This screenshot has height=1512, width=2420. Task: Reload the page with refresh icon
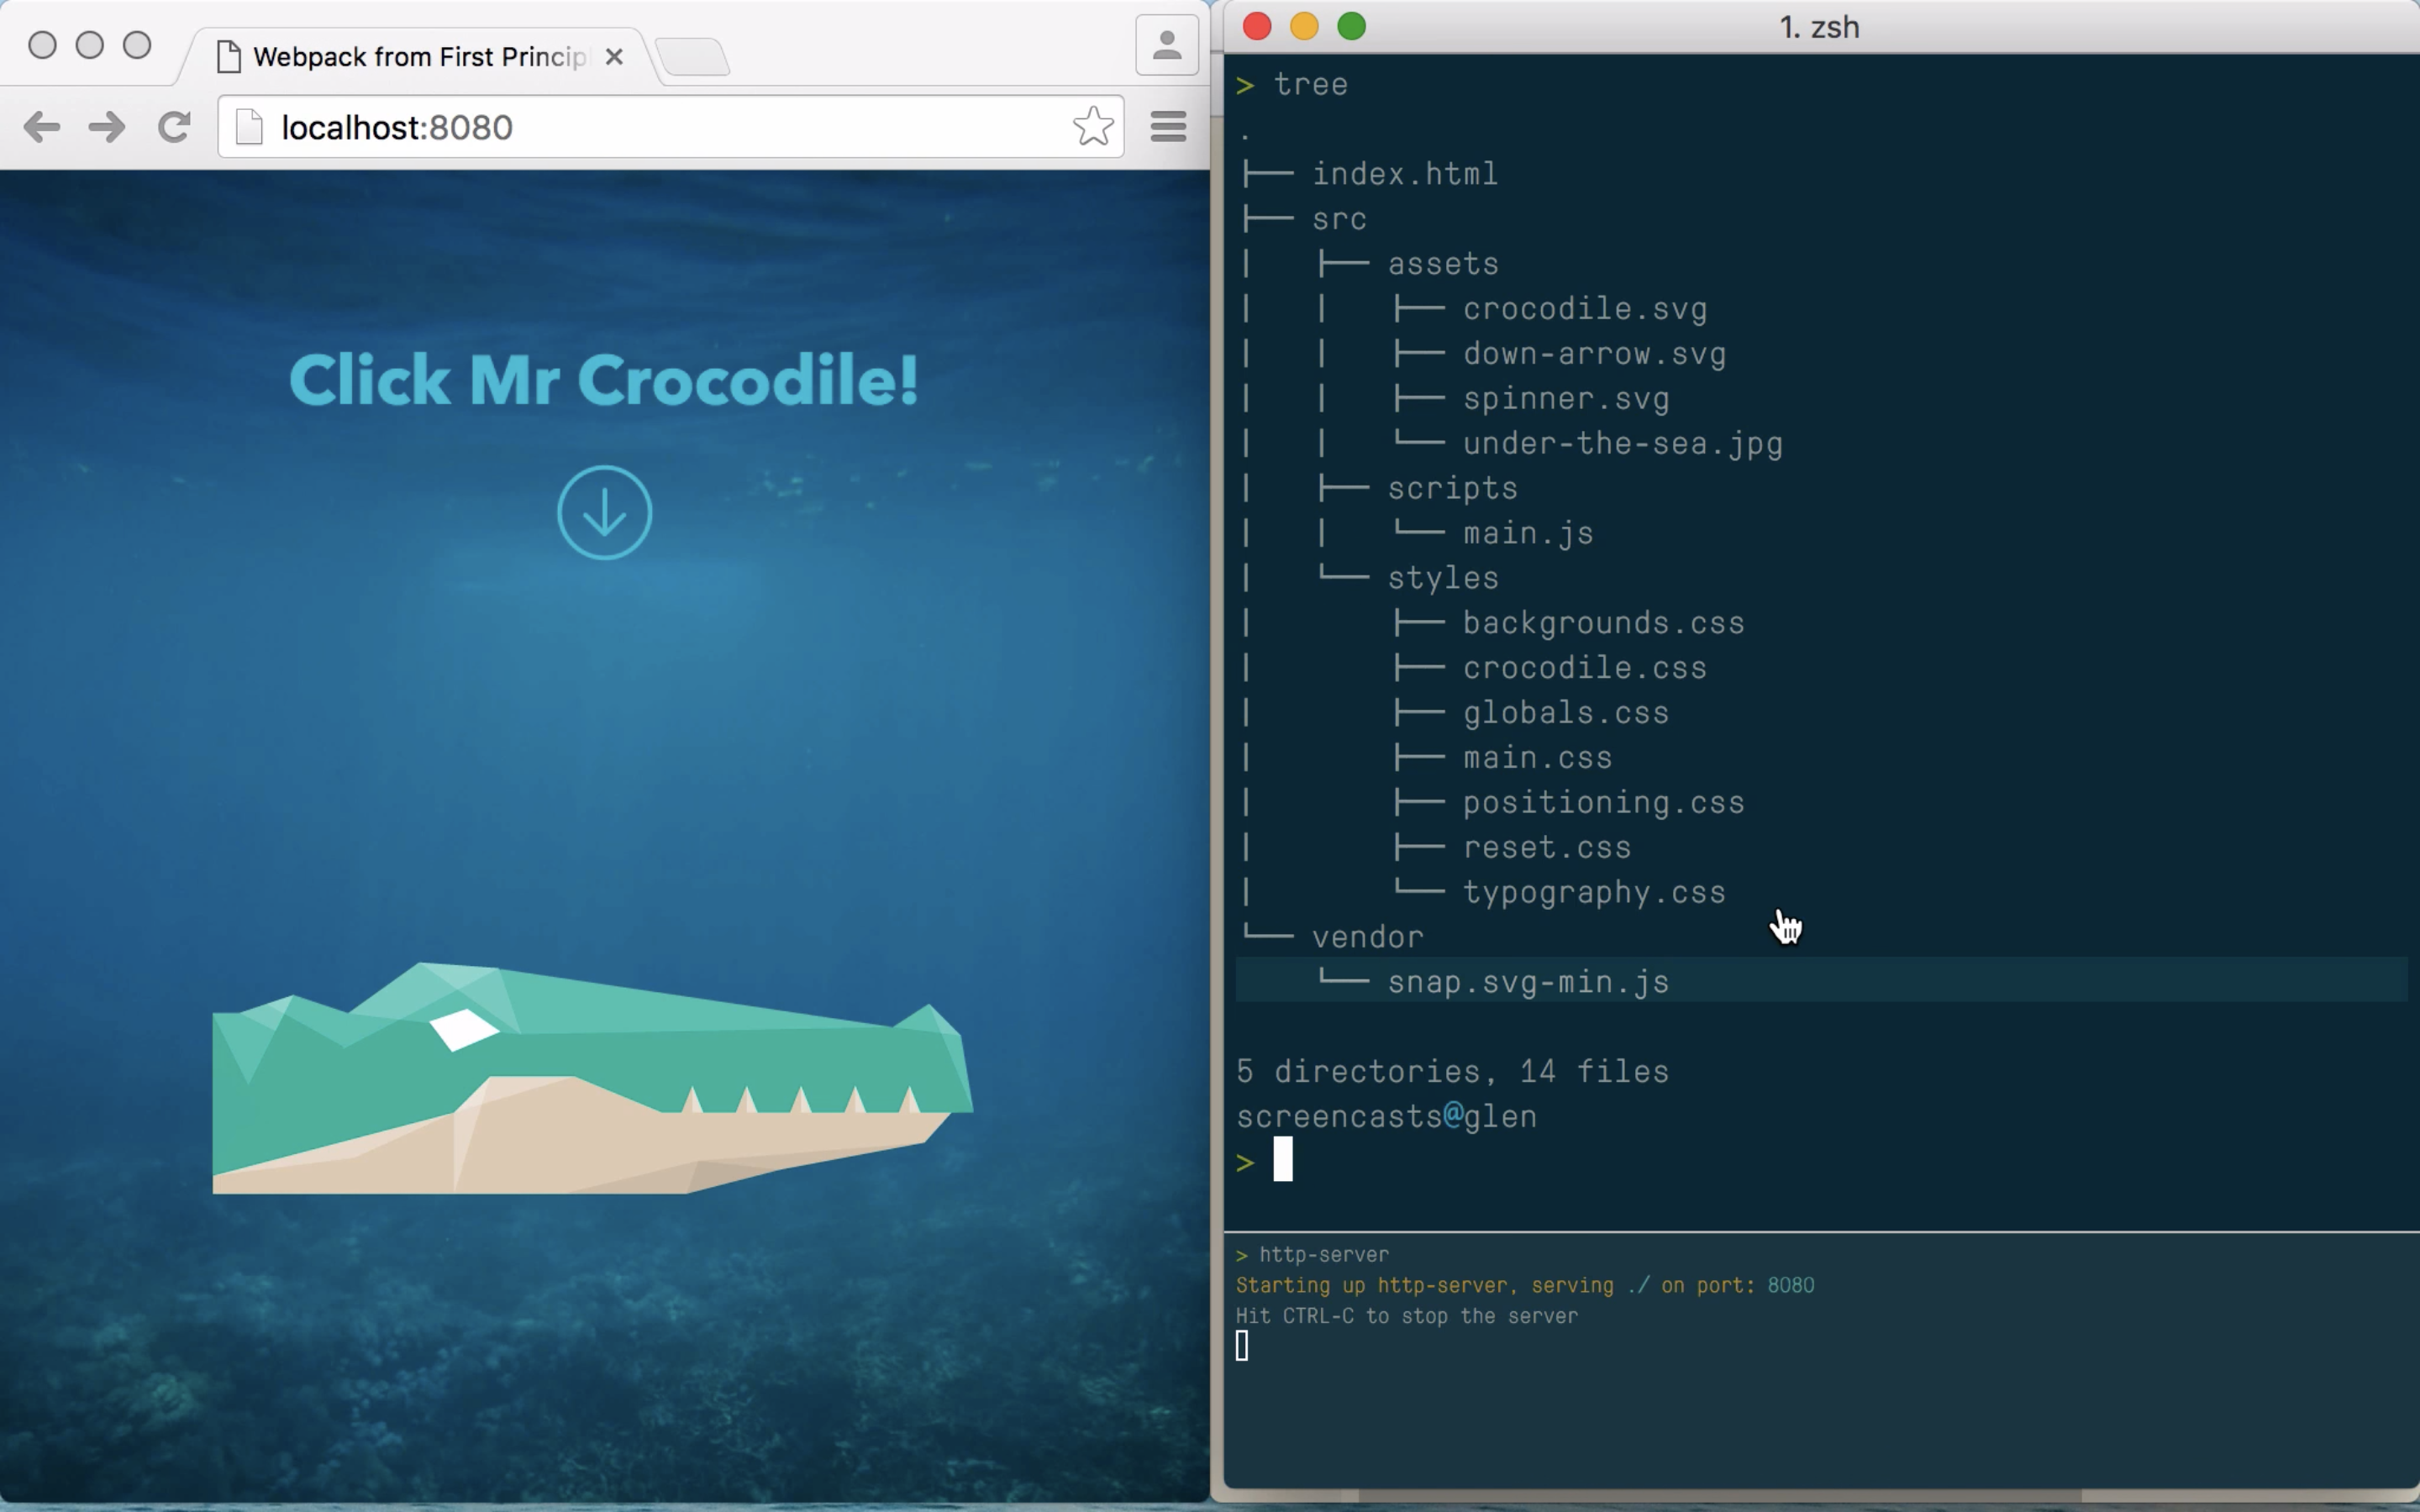174,127
